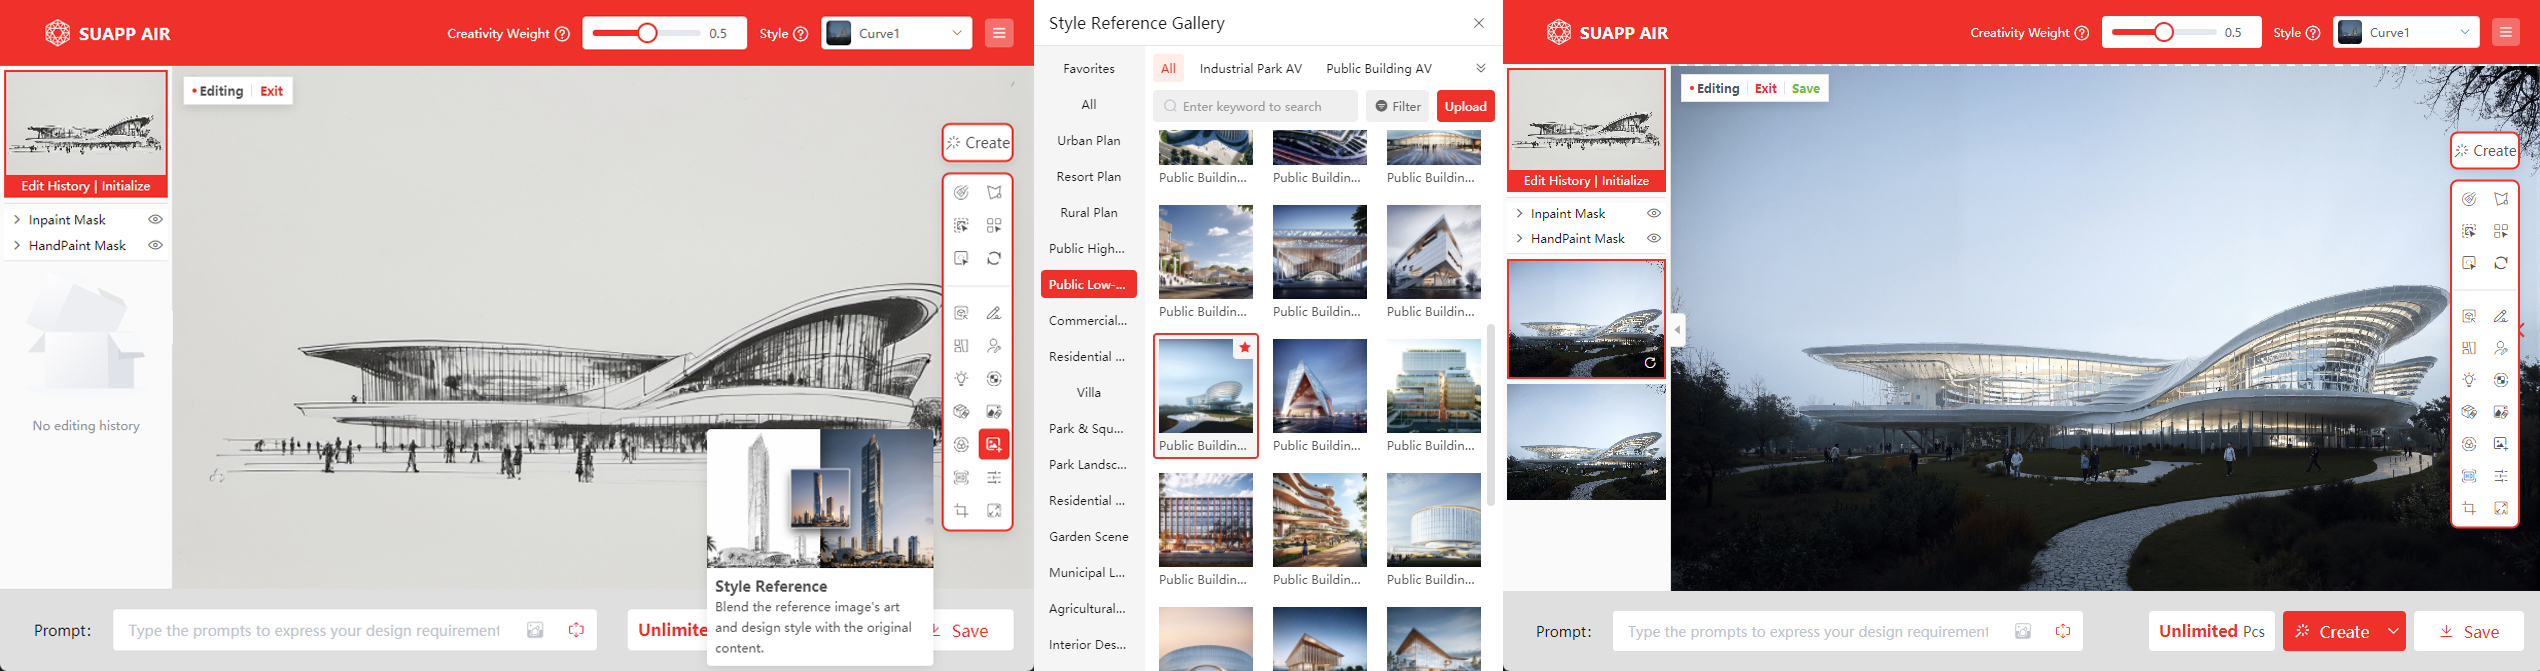The width and height of the screenshot is (2540, 671).
Task: Click the circular-arrows refresh tool in rendered editor
Action: click(x=2501, y=263)
